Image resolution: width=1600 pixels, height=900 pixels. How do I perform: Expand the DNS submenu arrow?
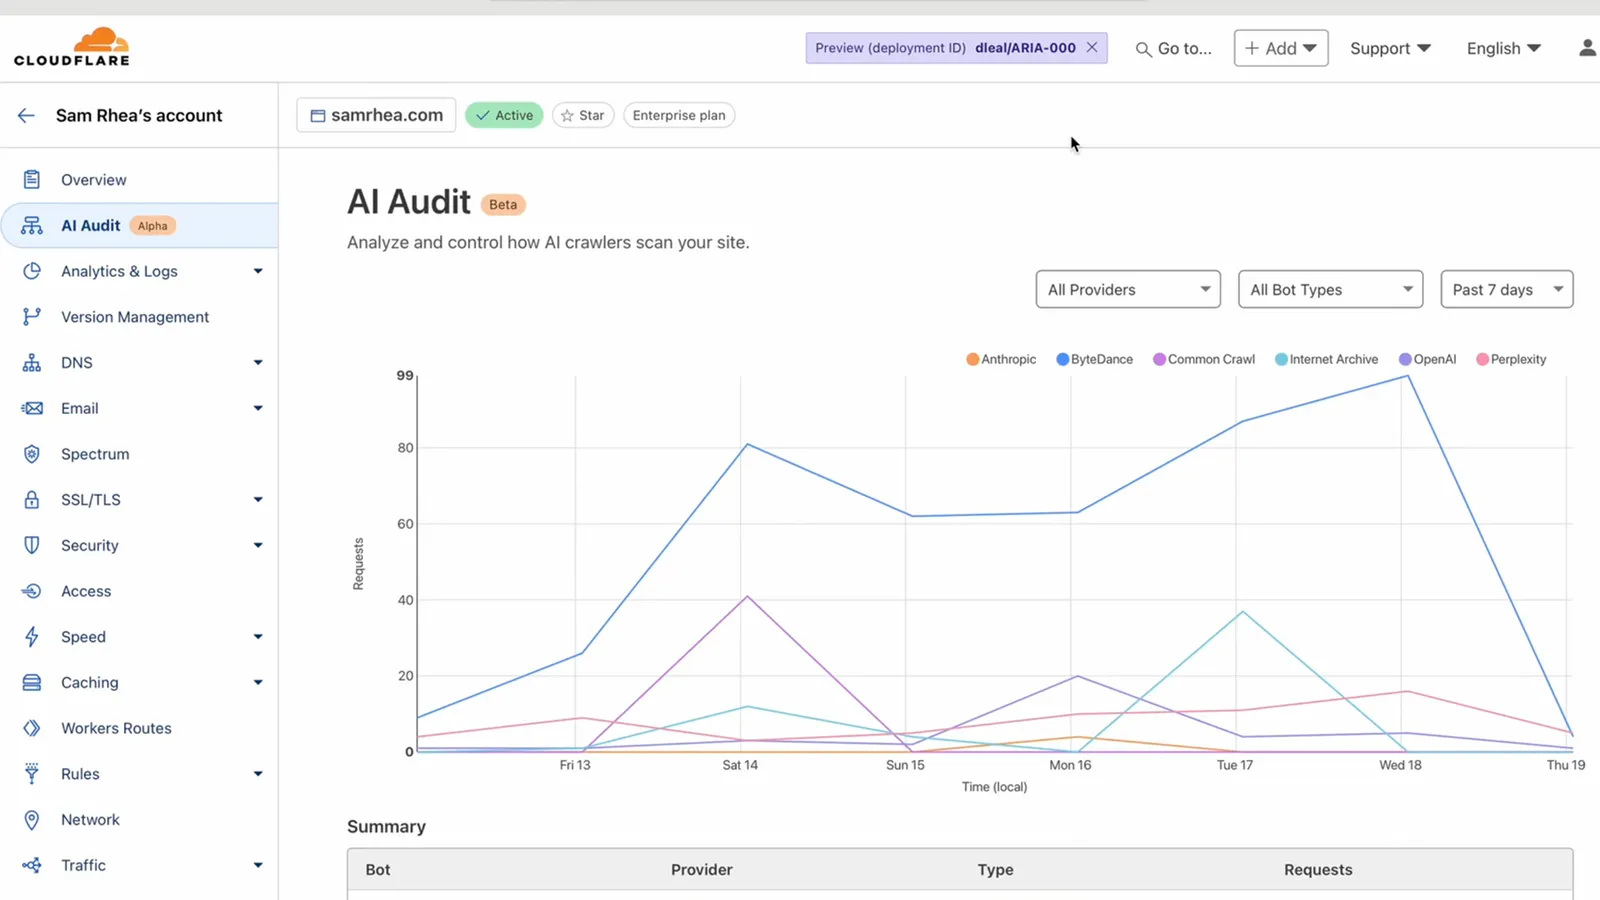pyautogui.click(x=258, y=363)
